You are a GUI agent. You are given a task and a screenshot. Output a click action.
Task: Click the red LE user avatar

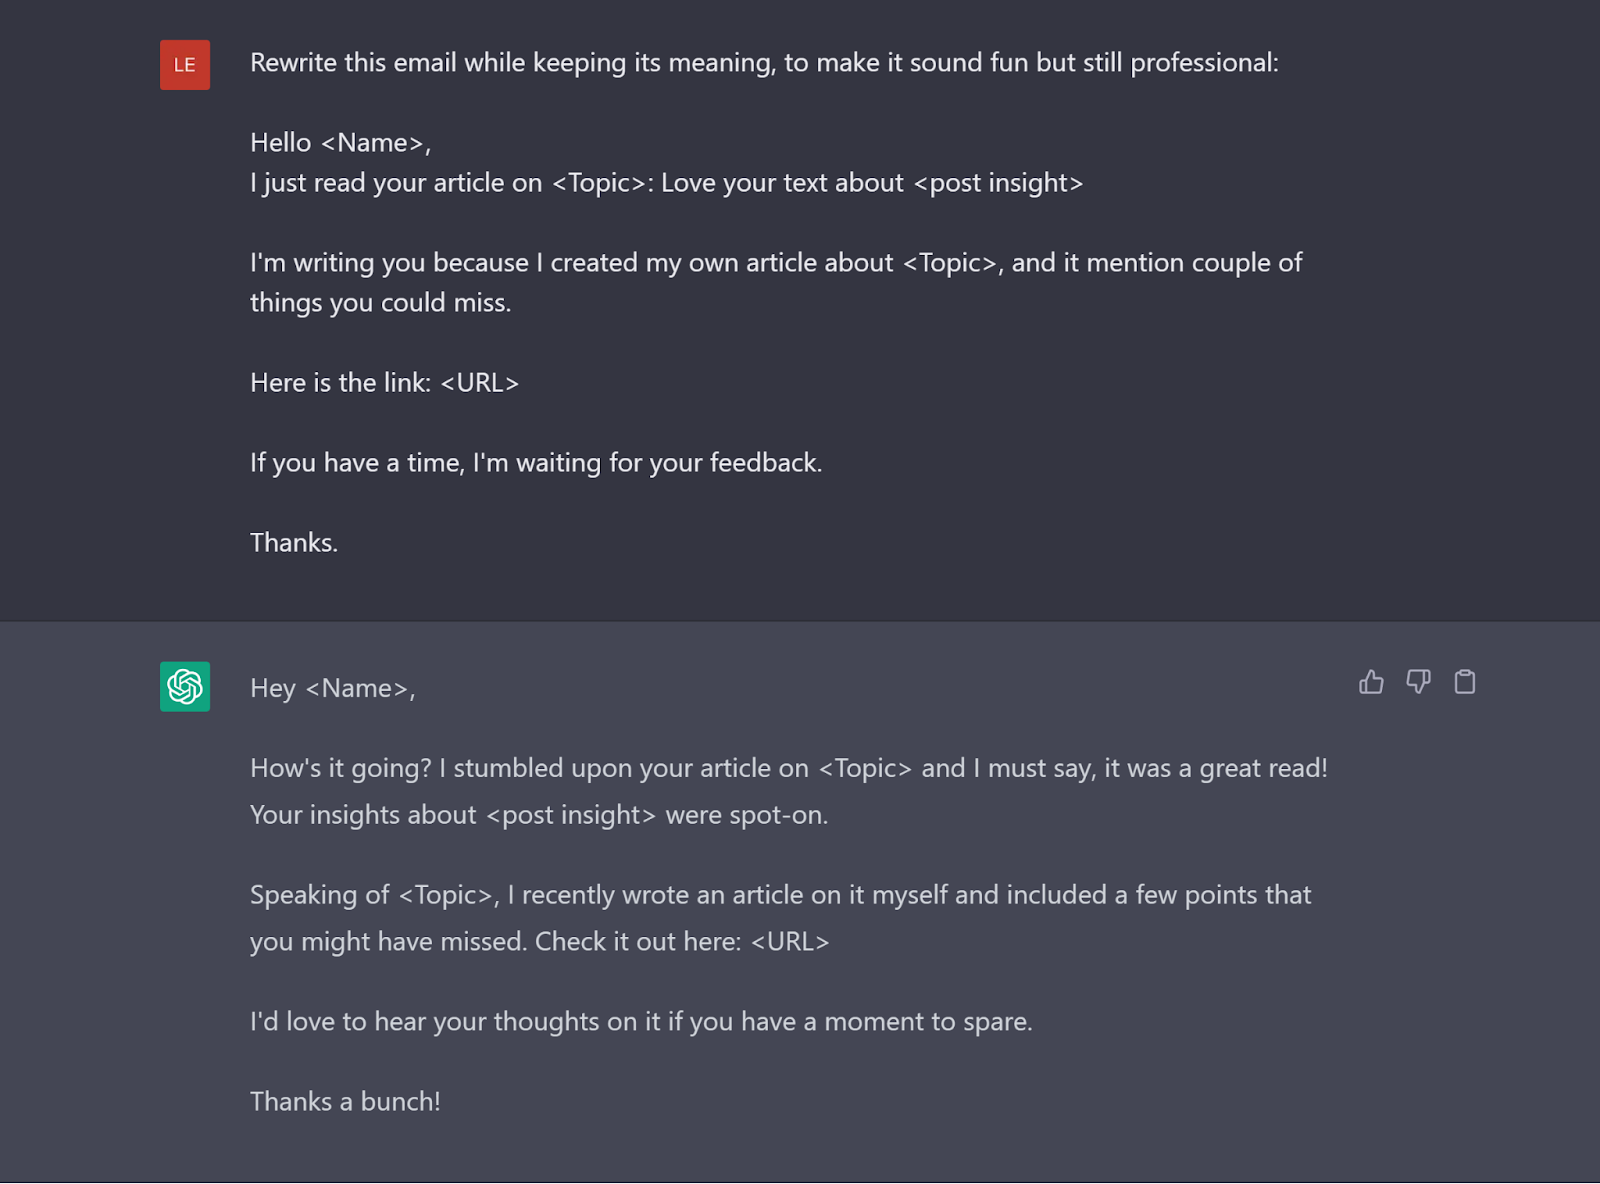[185, 65]
